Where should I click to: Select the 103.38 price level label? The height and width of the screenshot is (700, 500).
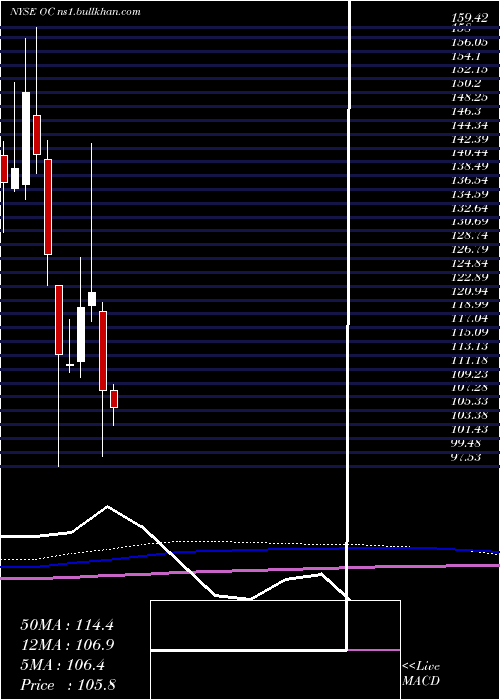tap(468, 415)
